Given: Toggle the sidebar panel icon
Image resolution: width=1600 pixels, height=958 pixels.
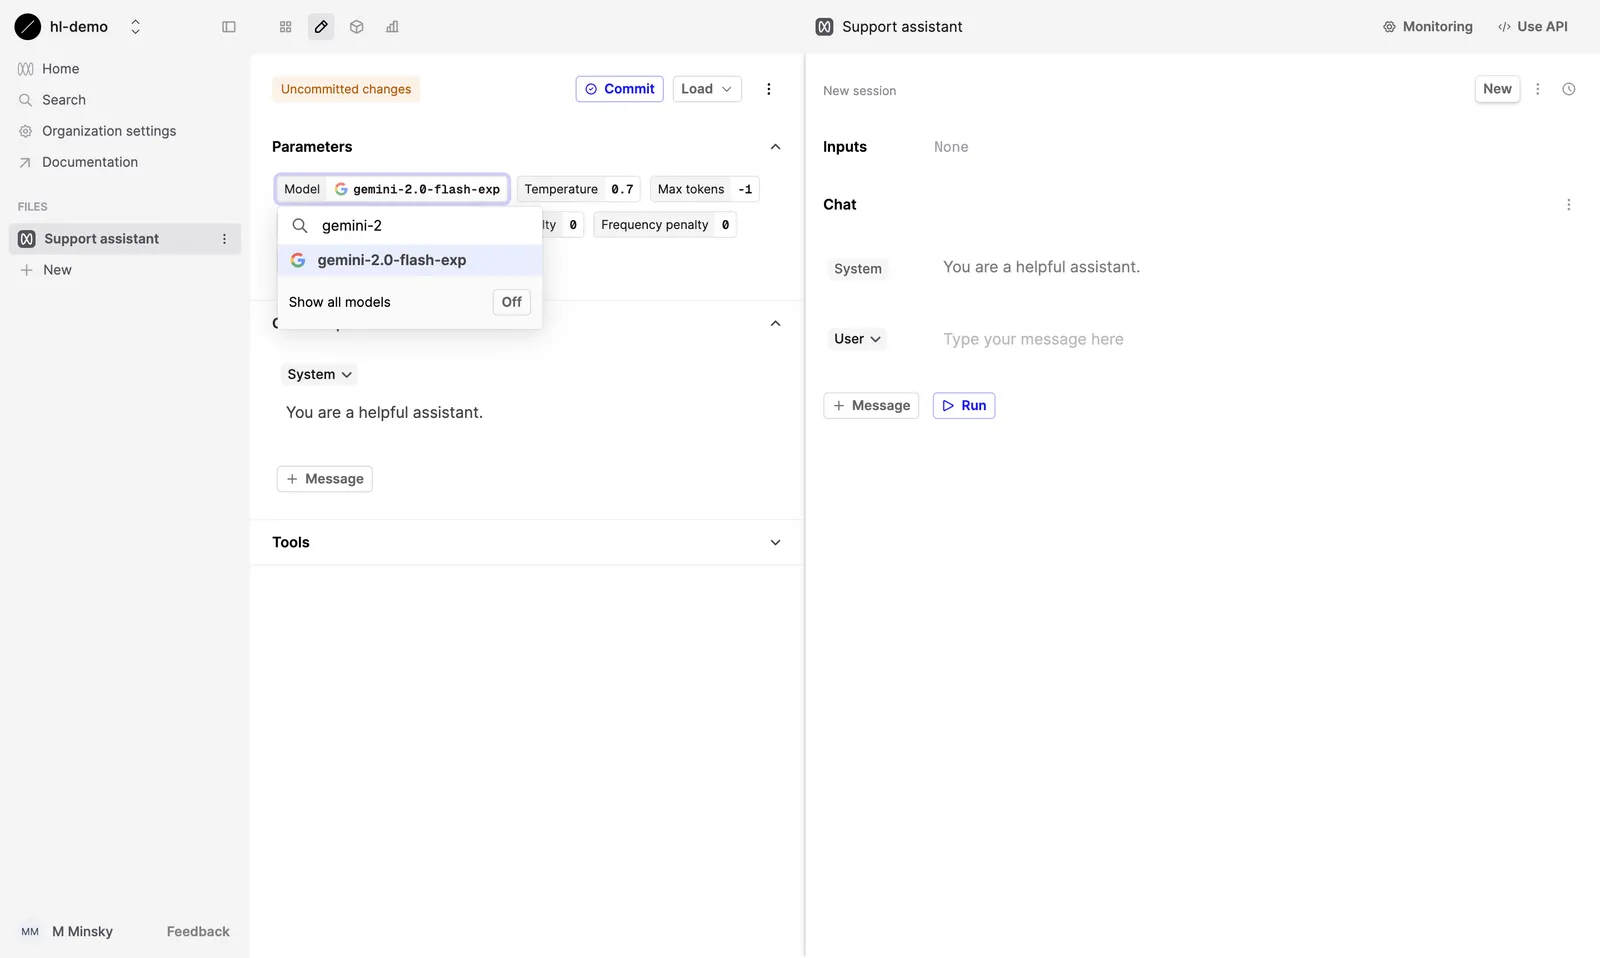Looking at the screenshot, I should coord(229,27).
